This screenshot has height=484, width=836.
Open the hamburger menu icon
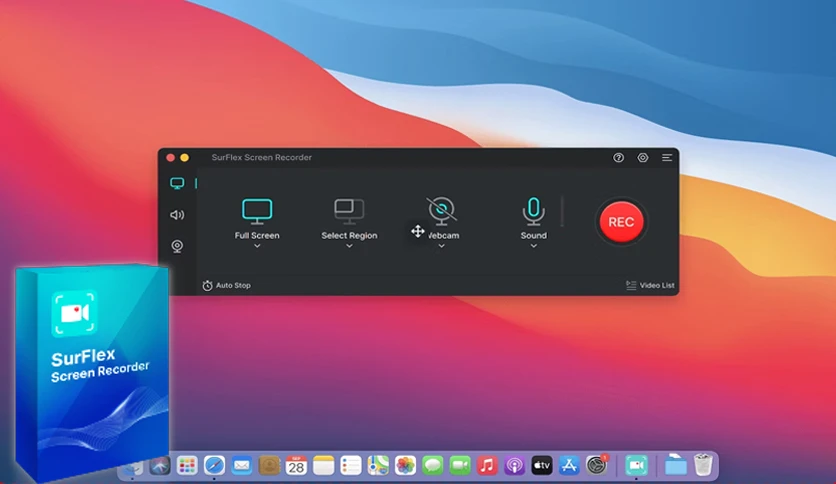click(667, 157)
